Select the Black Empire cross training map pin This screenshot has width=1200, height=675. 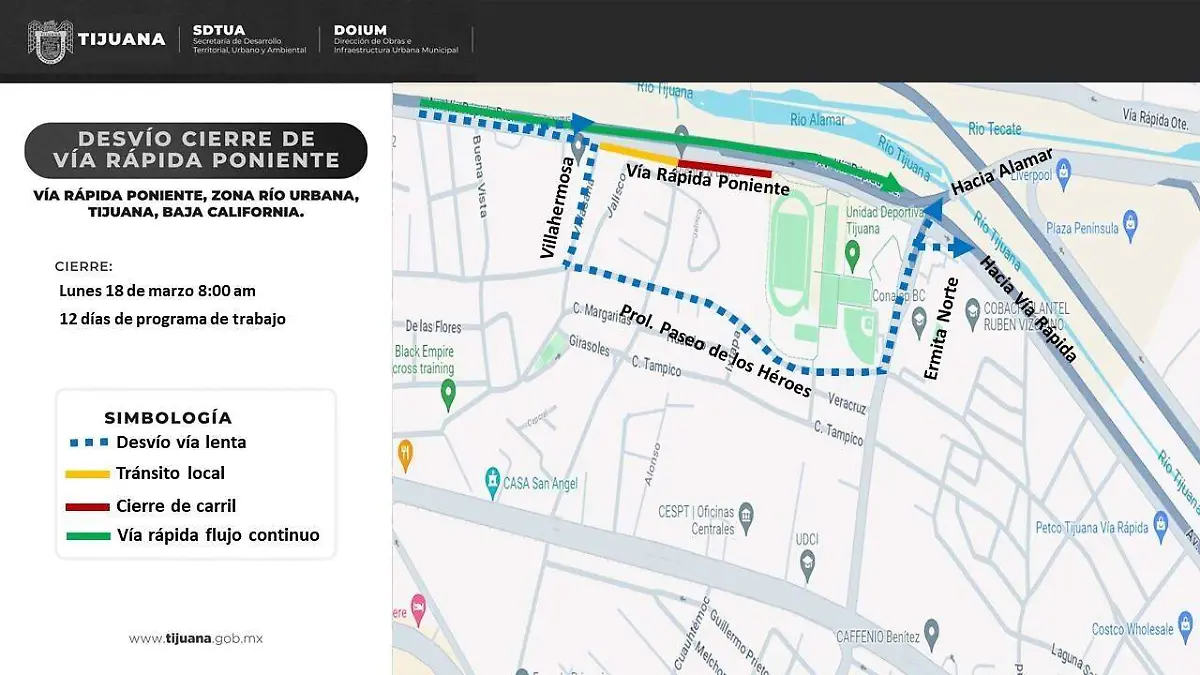(448, 394)
